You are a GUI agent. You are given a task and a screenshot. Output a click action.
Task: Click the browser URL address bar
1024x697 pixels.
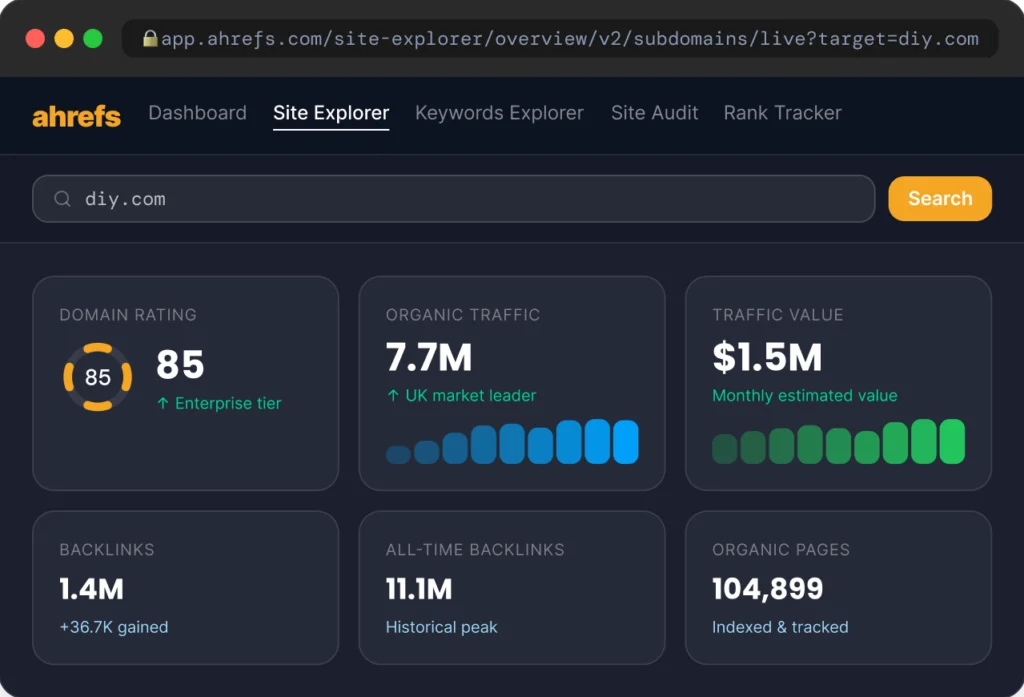[x=560, y=39]
